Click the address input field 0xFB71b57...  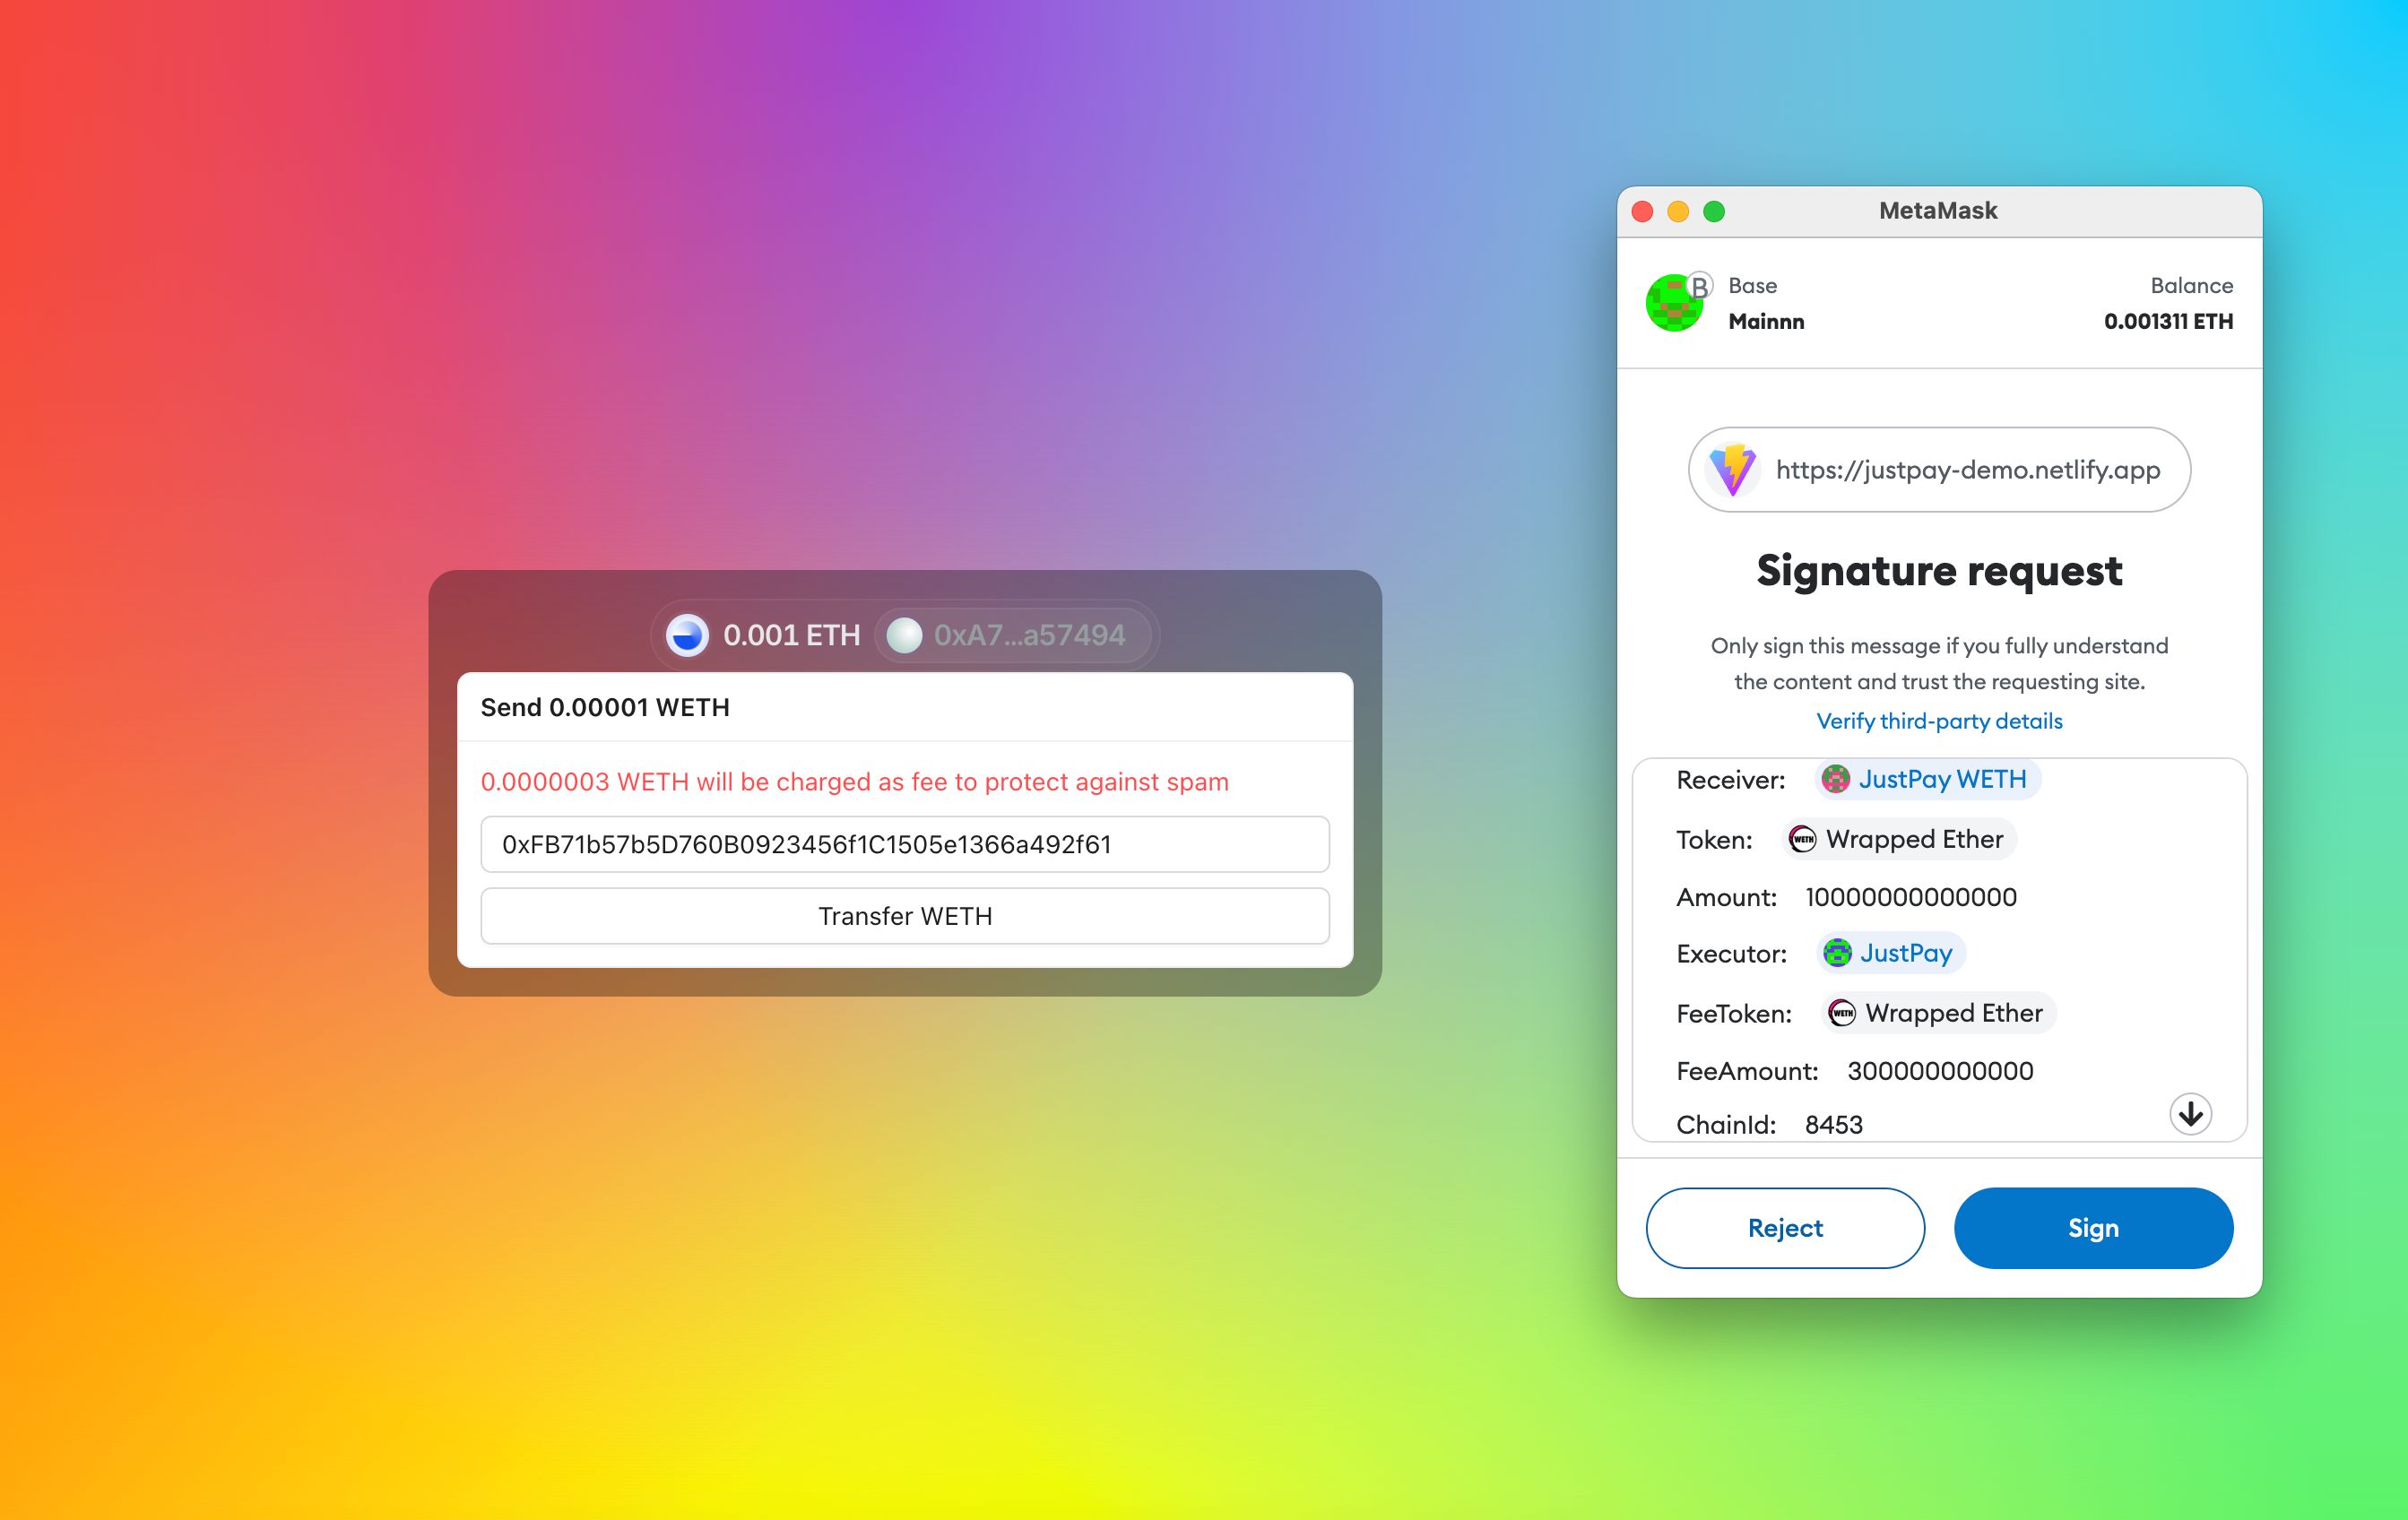(x=904, y=844)
